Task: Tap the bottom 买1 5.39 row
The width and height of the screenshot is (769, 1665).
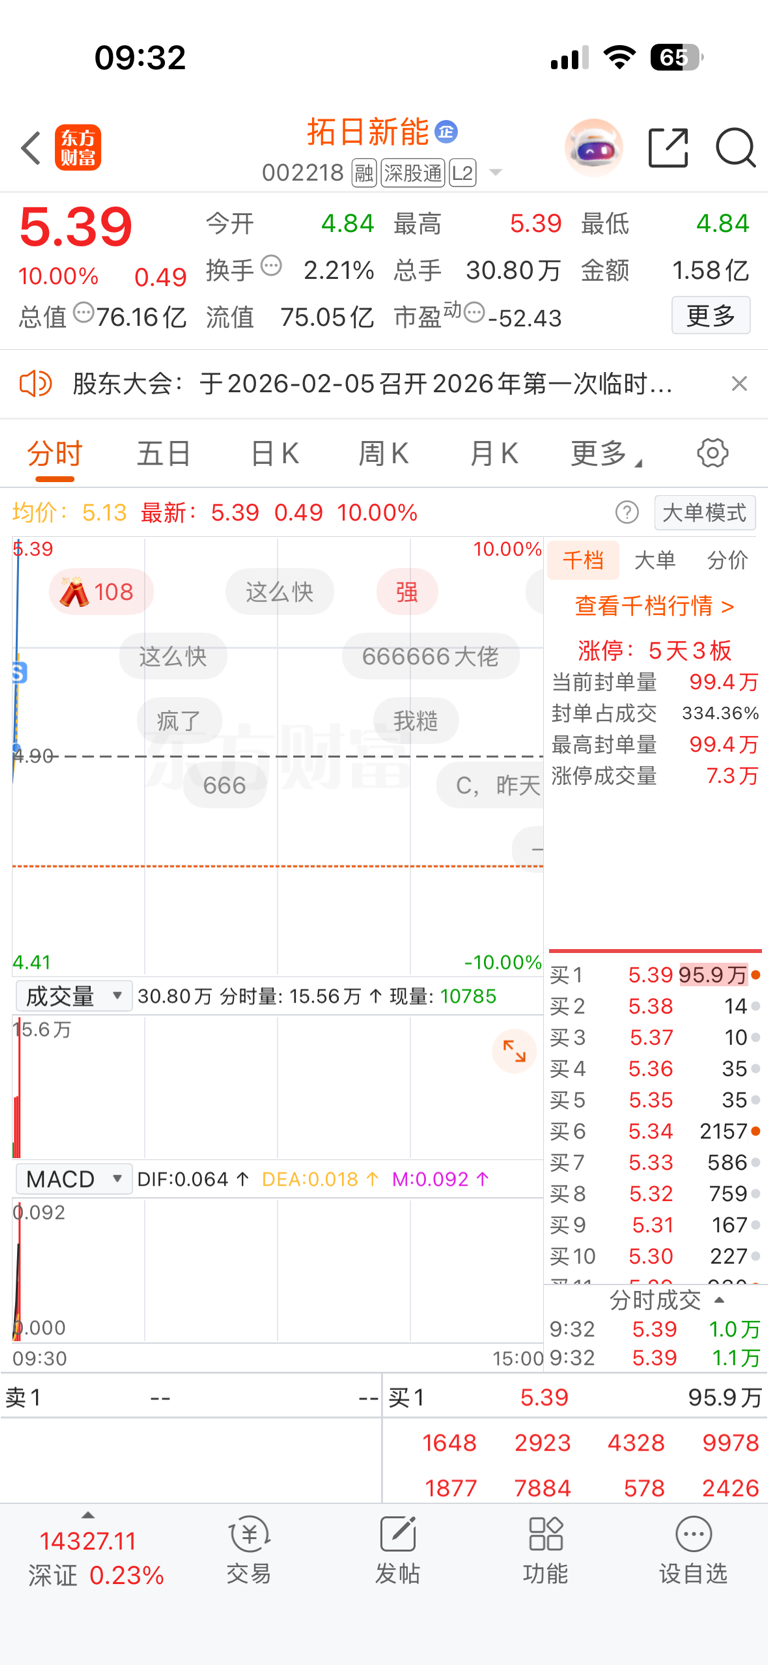Action: point(575,1397)
